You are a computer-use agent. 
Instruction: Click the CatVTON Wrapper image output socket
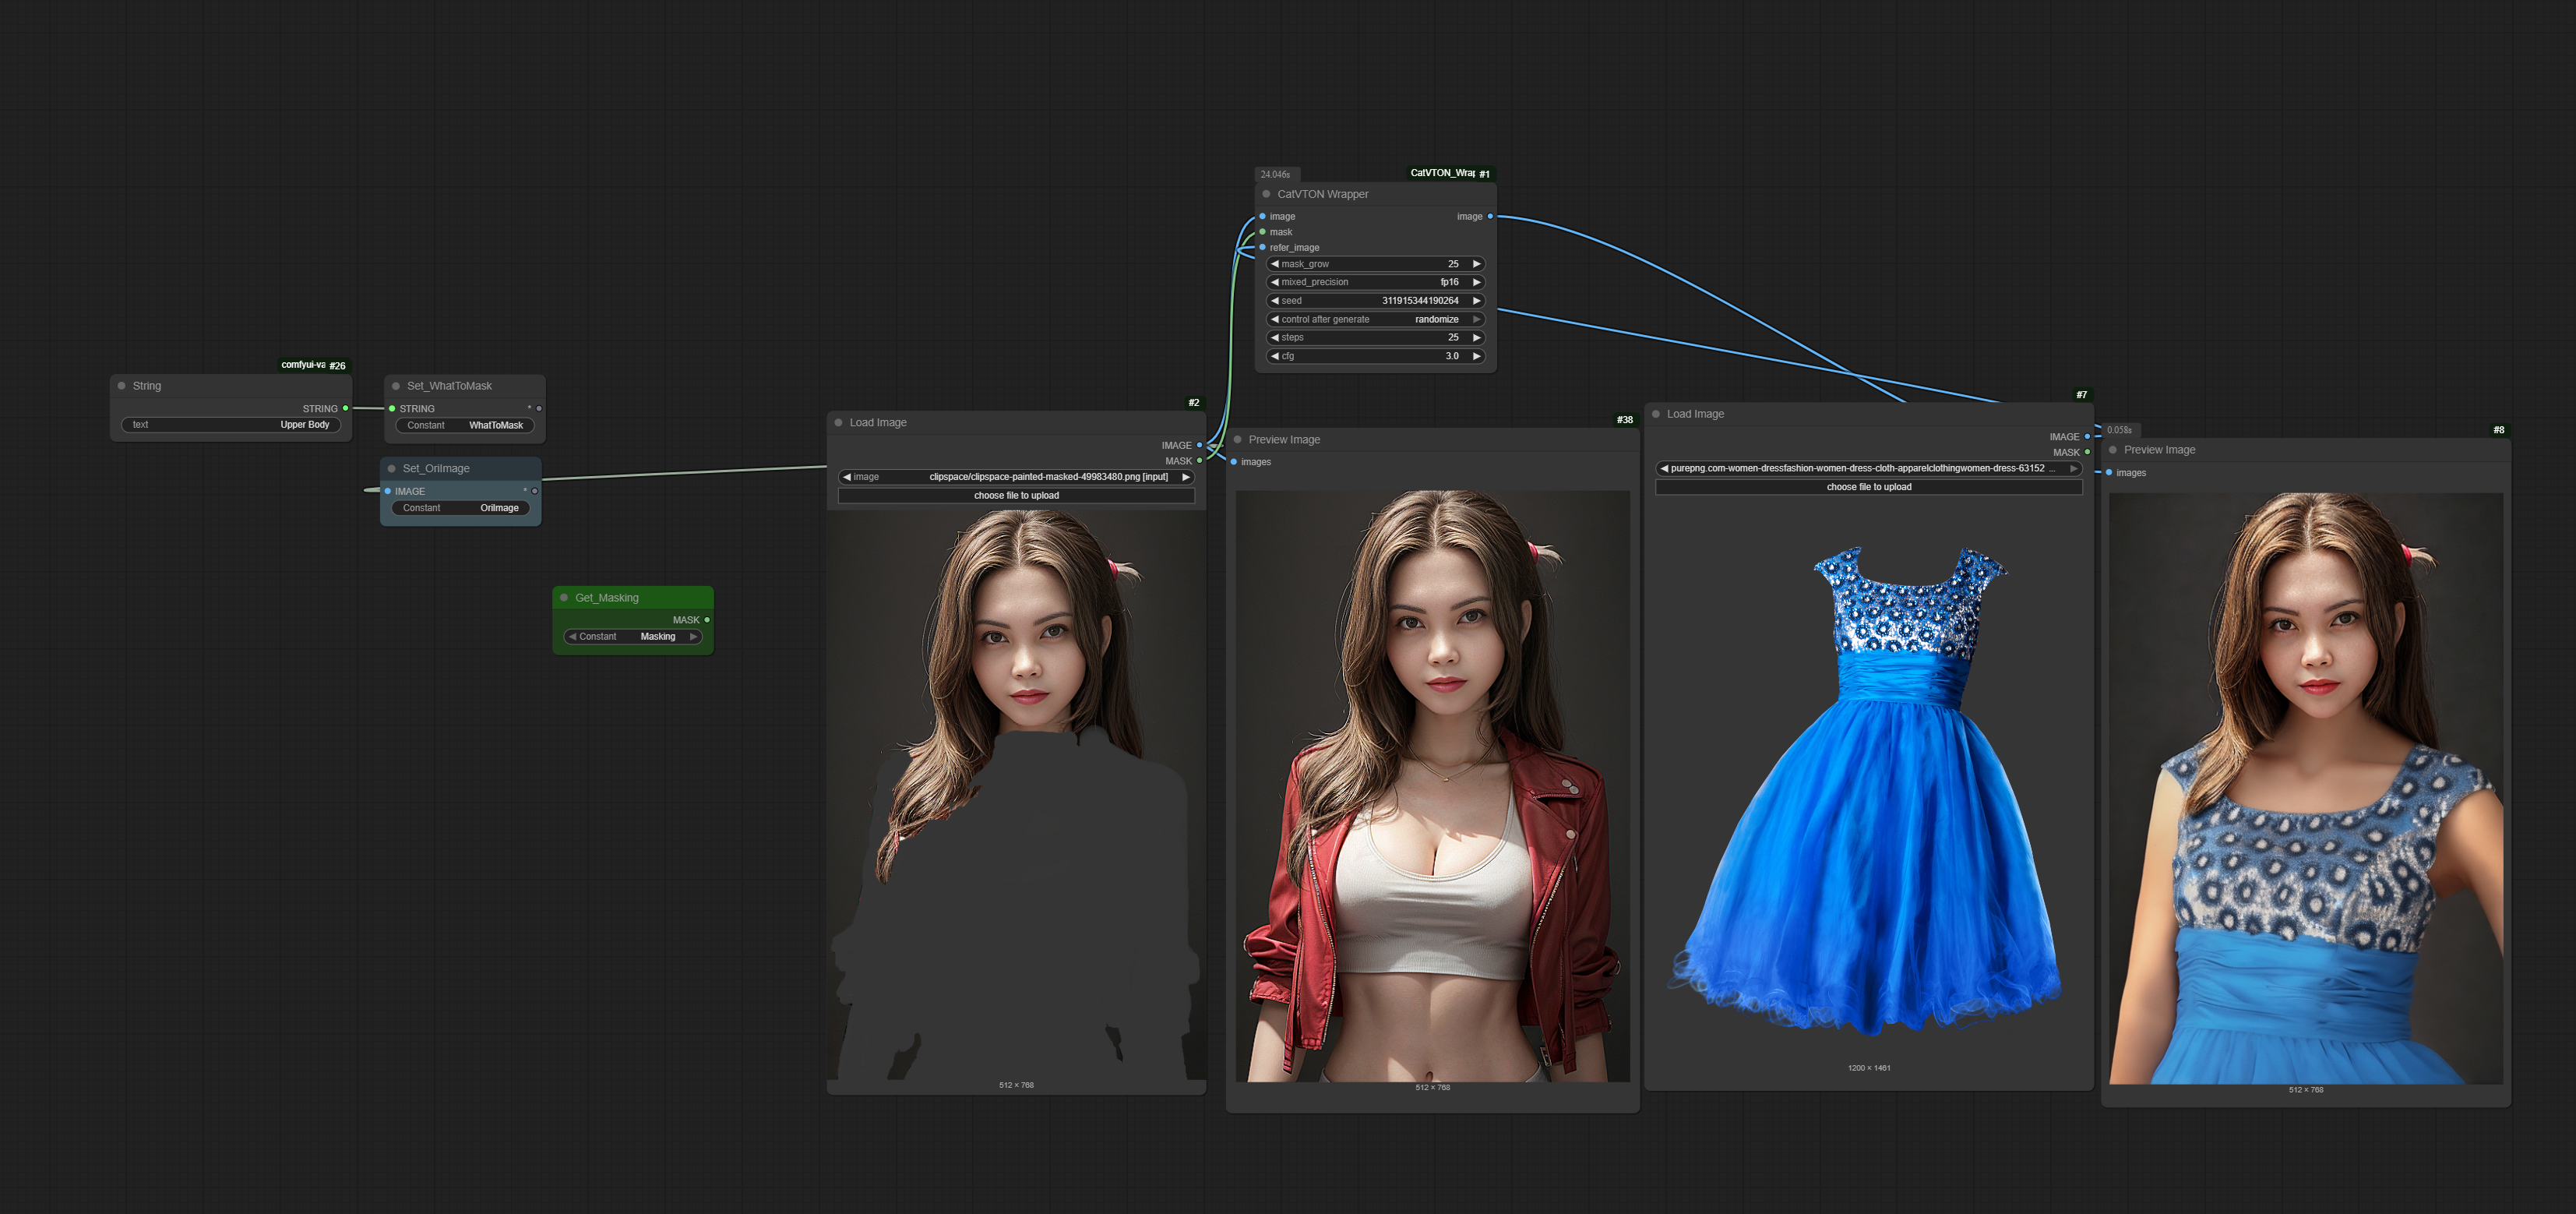click(x=1490, y=217)
